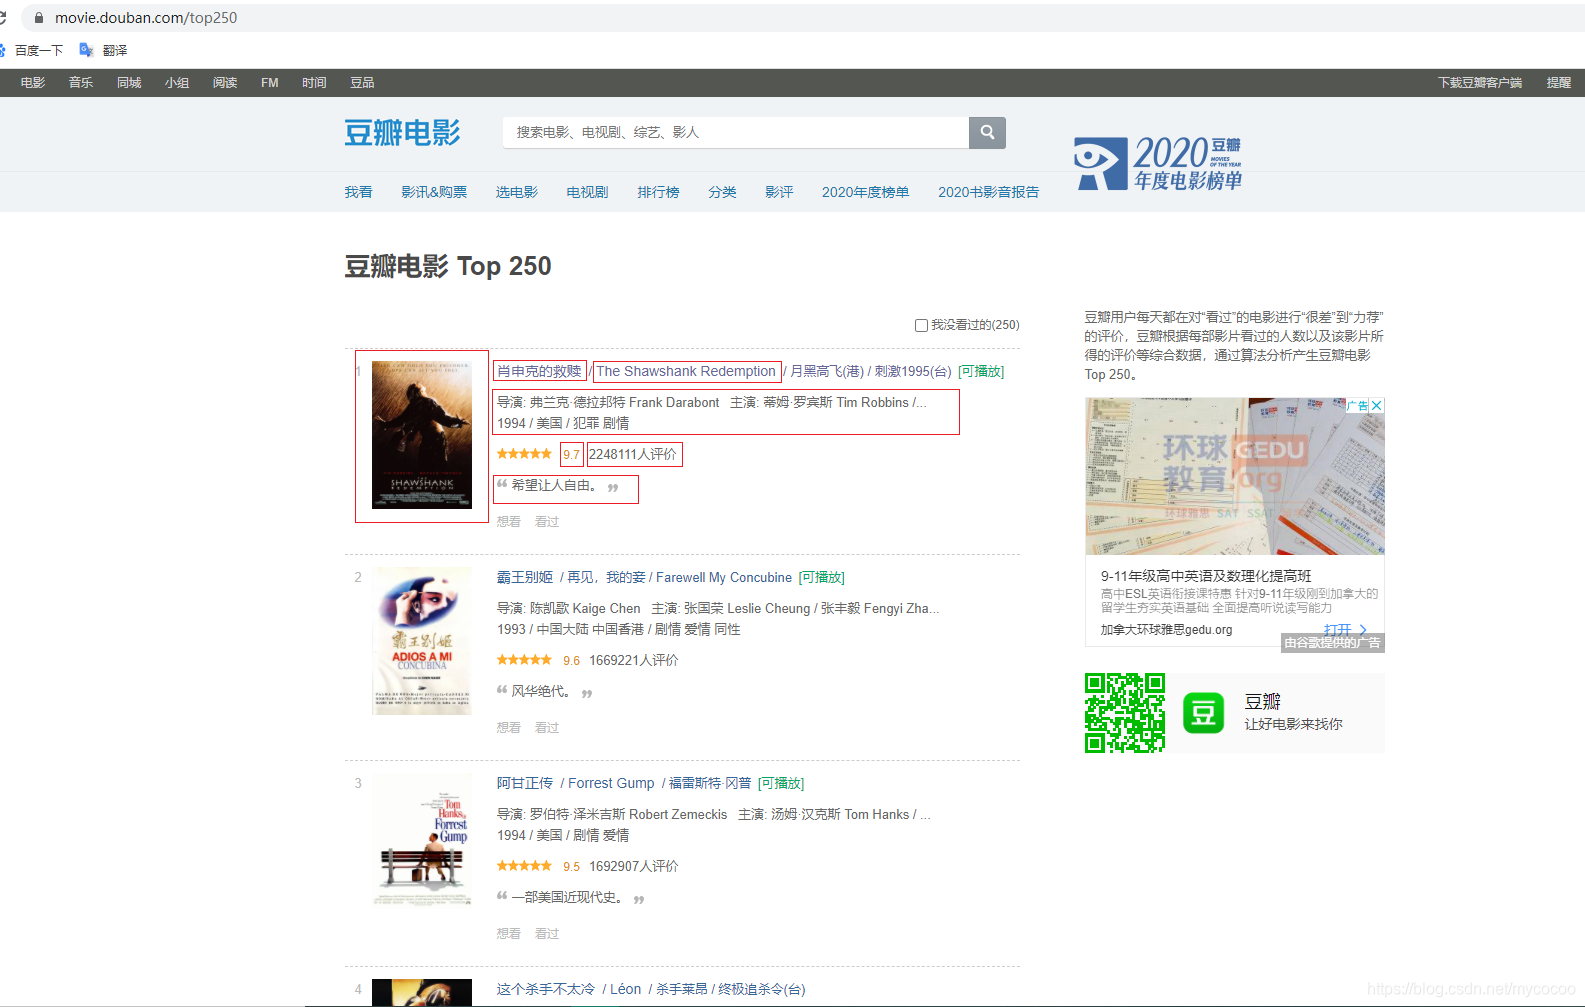Click the star rating of 阿甘正传

(x=524, y=866)
